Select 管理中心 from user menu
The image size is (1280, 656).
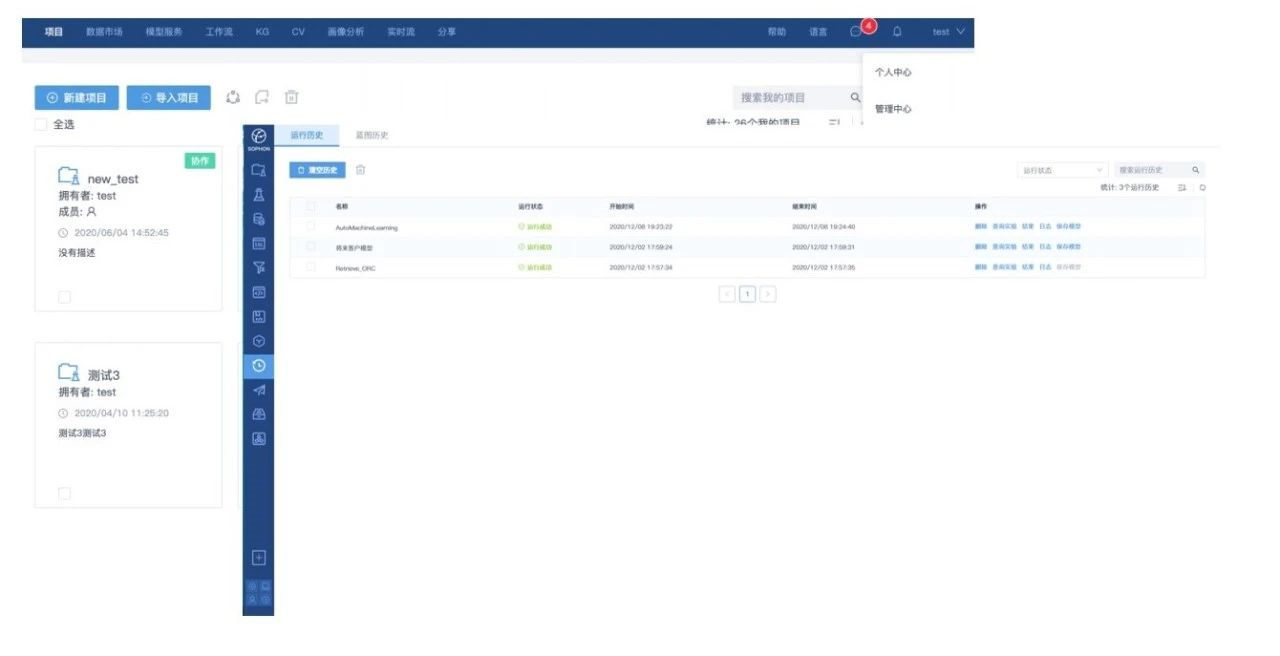click(893, 109)
